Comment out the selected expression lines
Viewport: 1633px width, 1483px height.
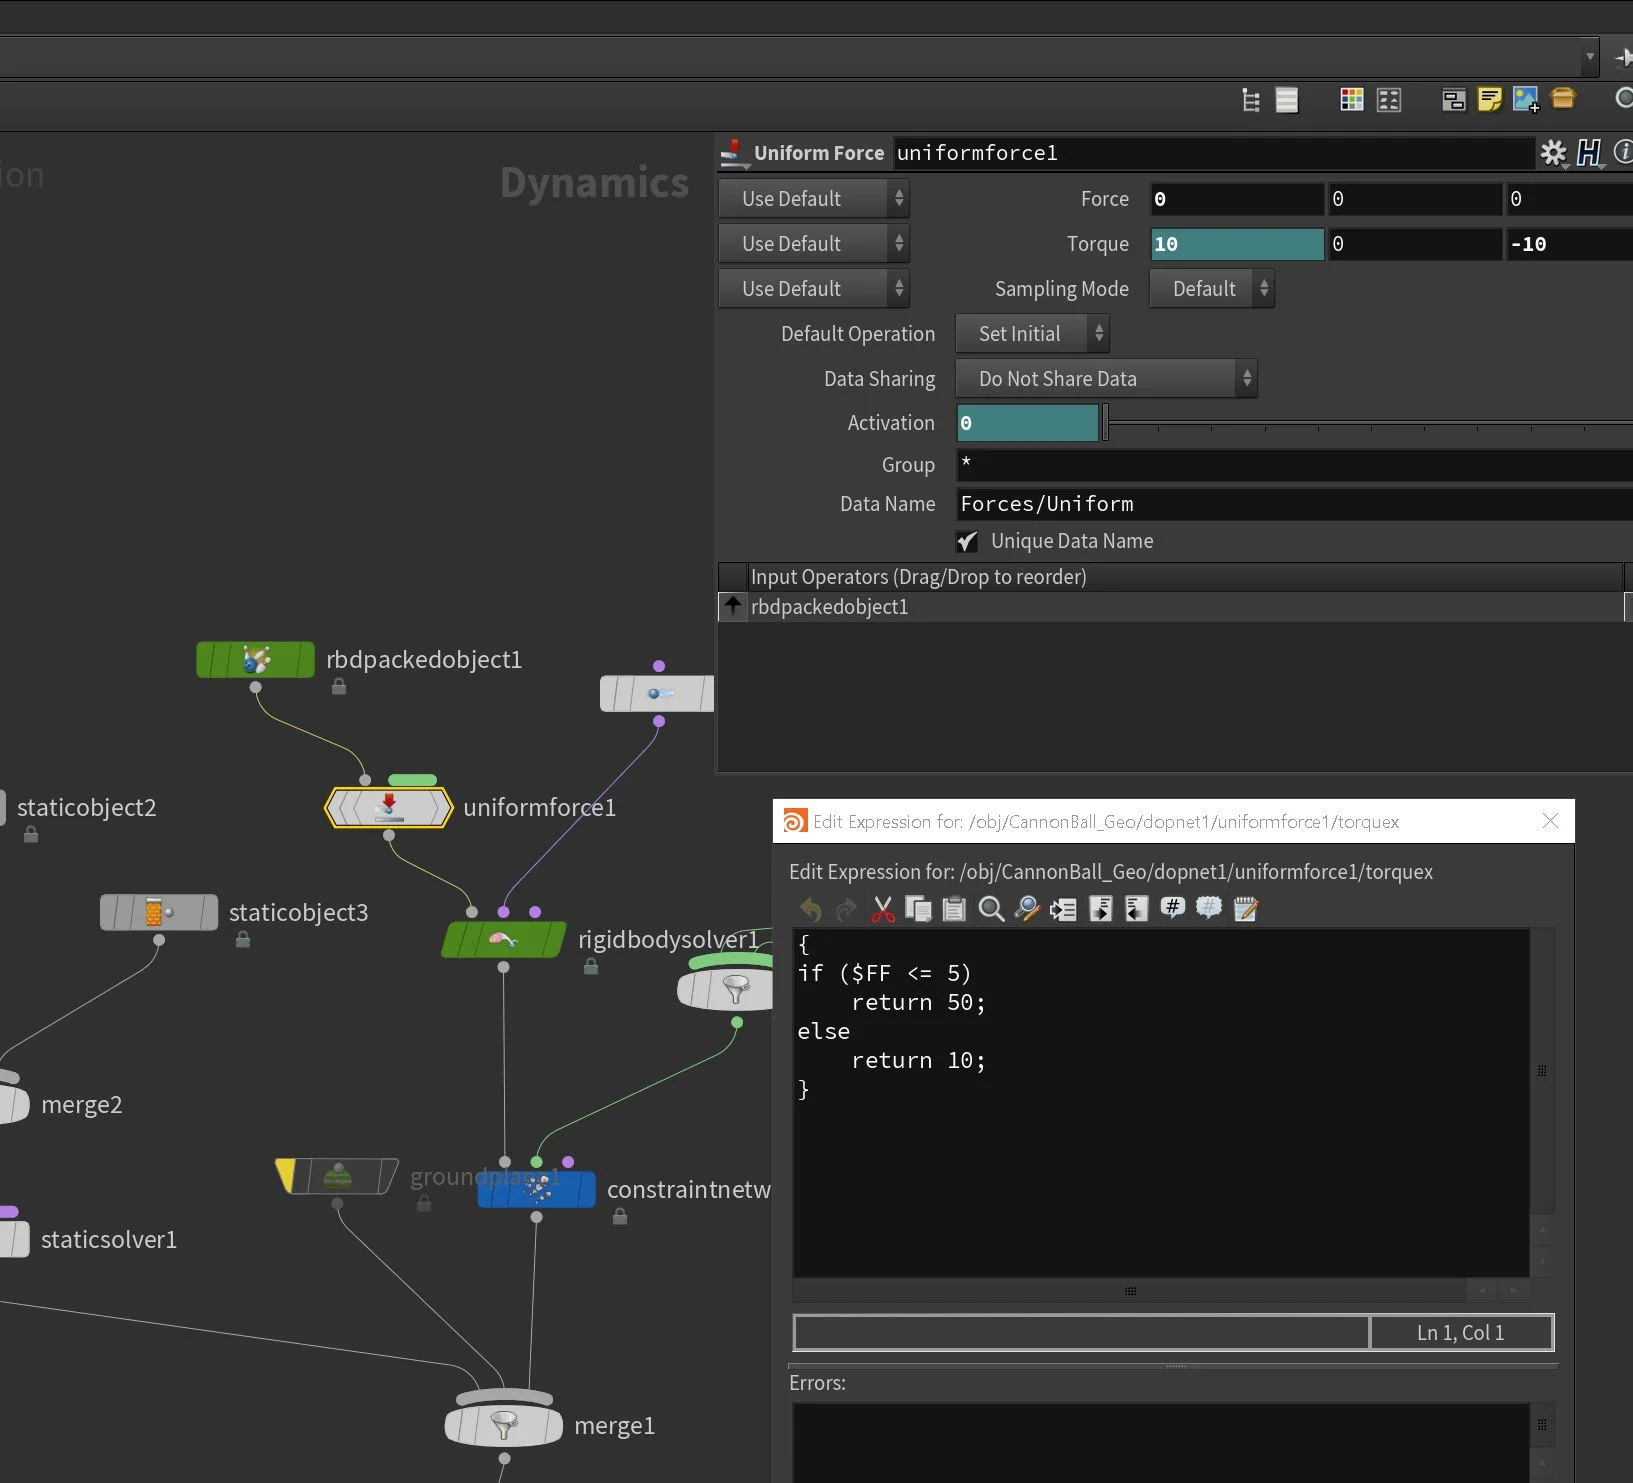[1173, 908]
